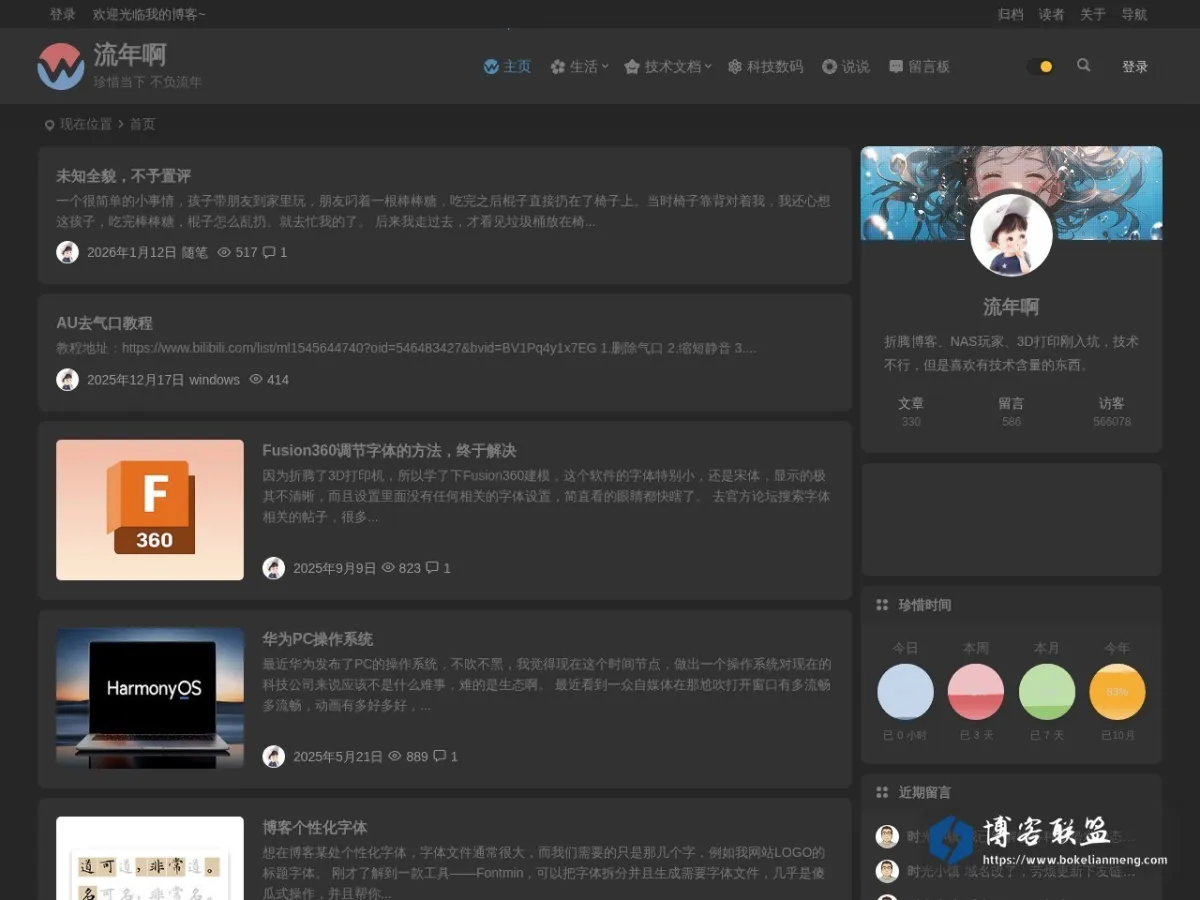
Task: Click author avatar on AU去气口教程 post
Action: tap(67, 380)
